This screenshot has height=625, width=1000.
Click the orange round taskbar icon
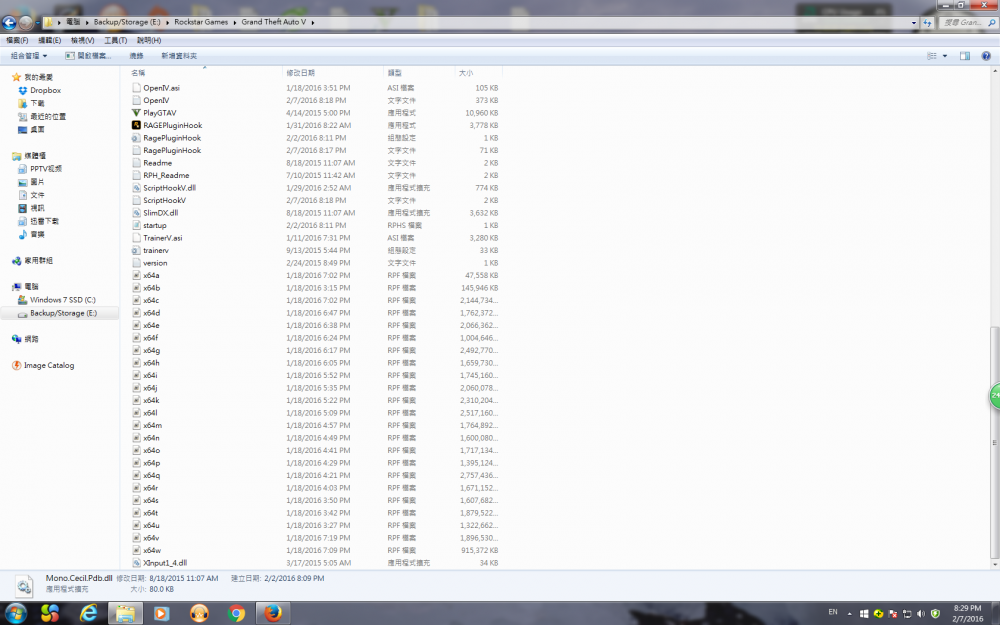[200, 614]
